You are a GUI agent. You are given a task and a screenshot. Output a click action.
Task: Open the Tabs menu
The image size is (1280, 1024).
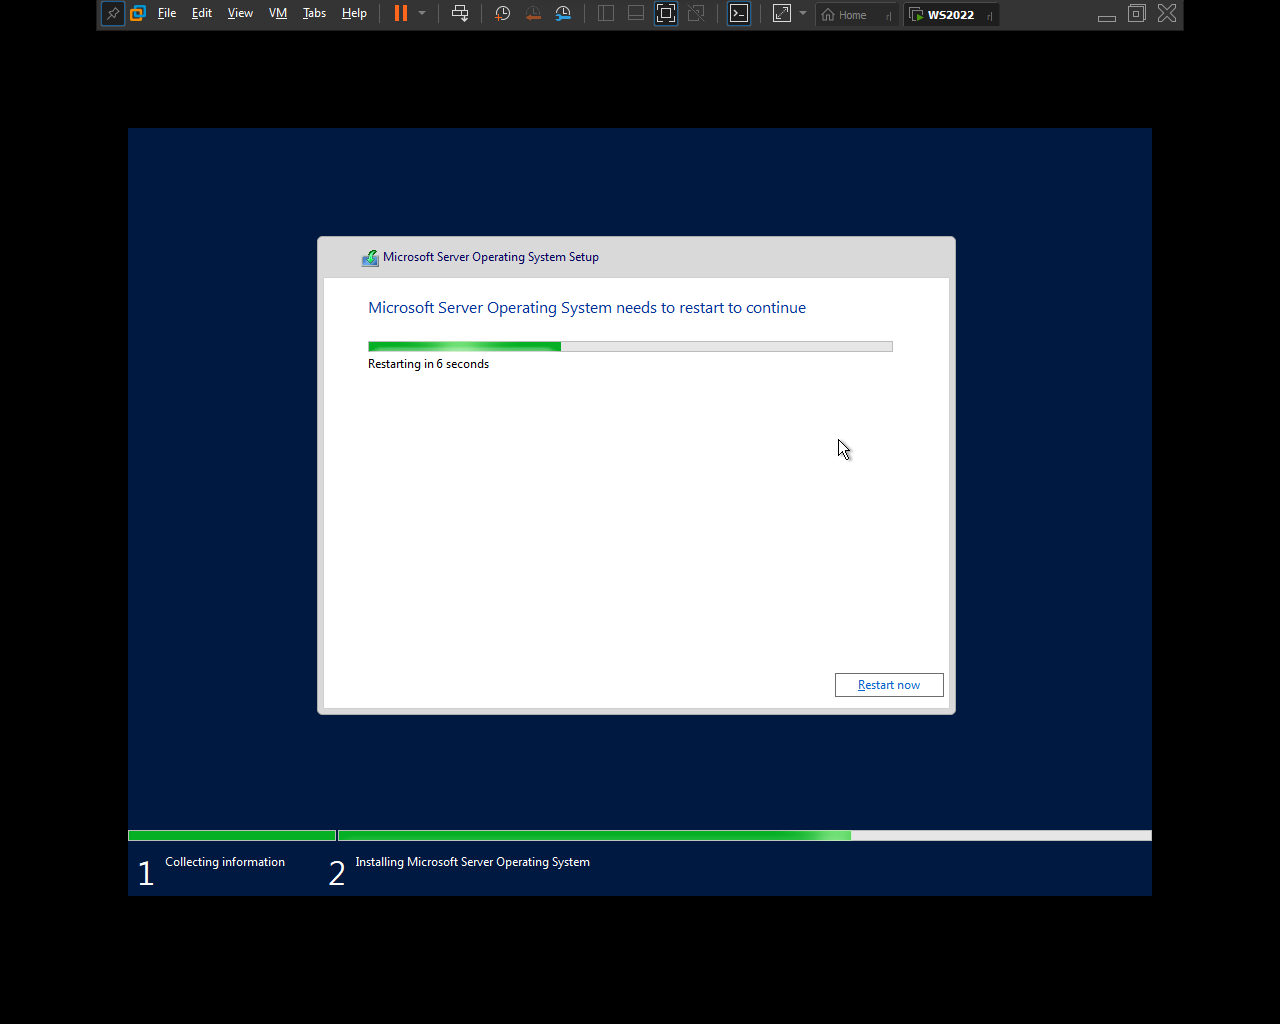(x=314, y=14)
